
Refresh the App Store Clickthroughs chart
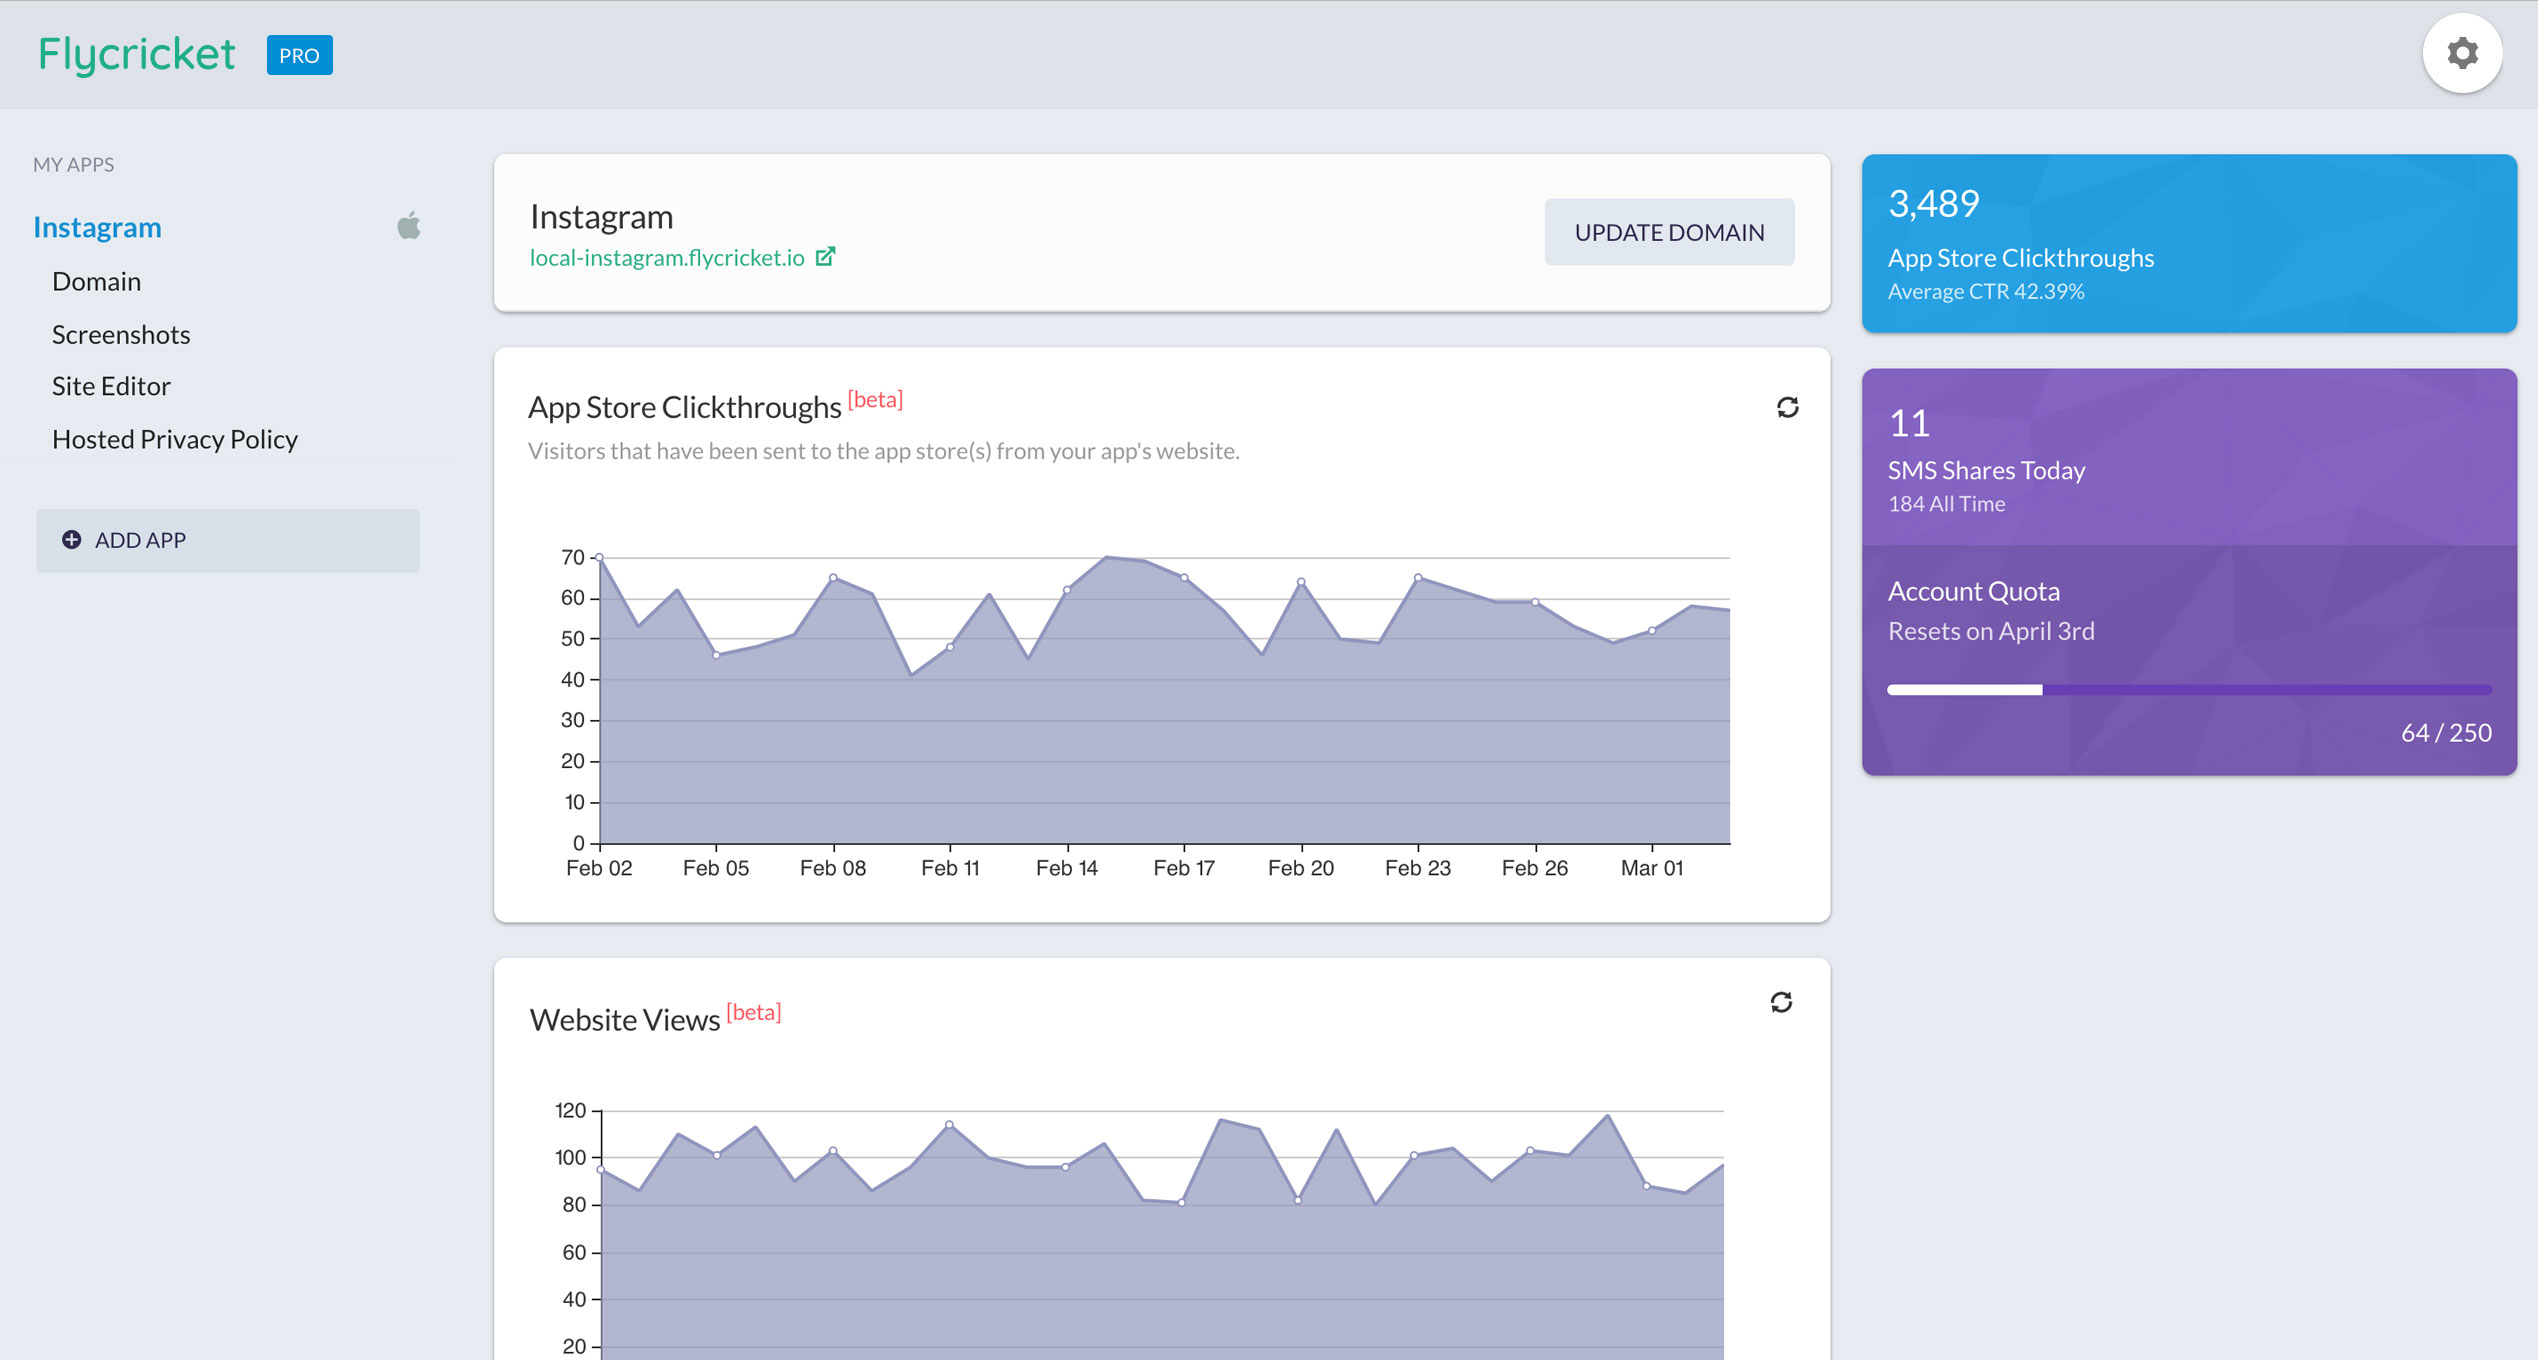click(1787, 407)
